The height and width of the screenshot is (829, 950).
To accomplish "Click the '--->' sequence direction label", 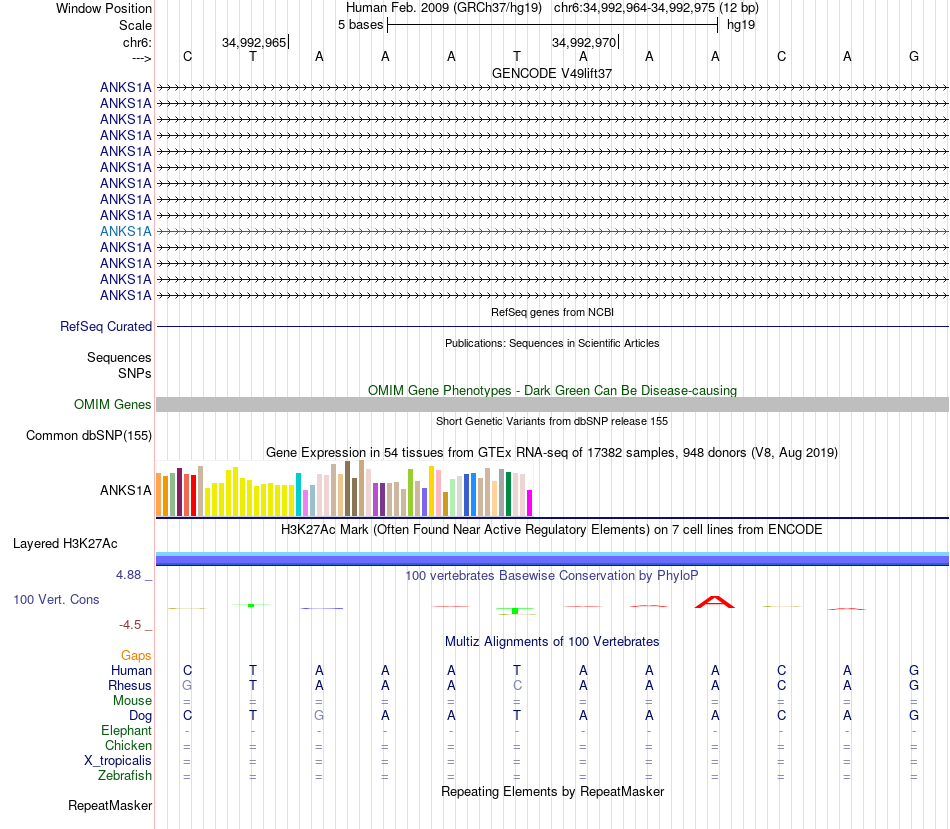I will pos(141,58).
